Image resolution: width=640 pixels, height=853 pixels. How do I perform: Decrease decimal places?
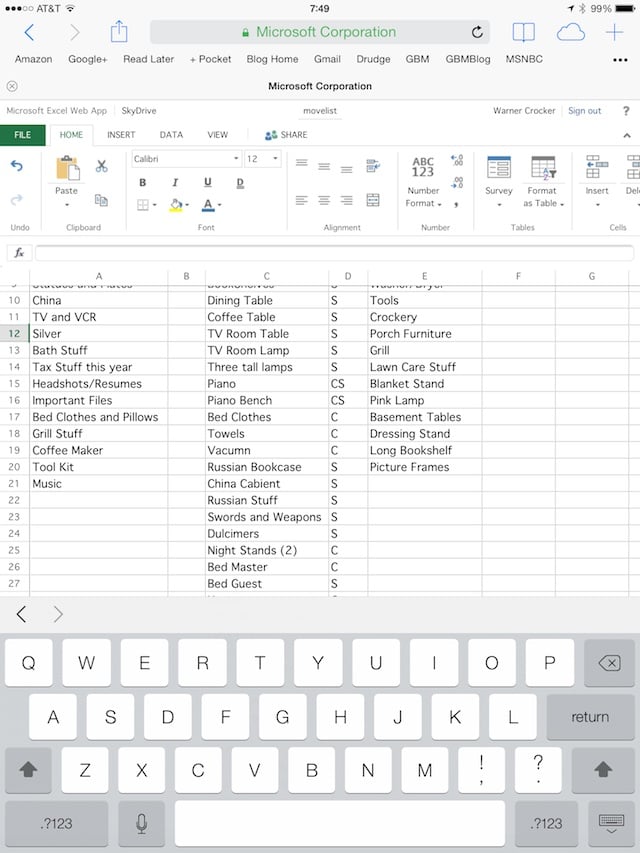pos(457,183)
